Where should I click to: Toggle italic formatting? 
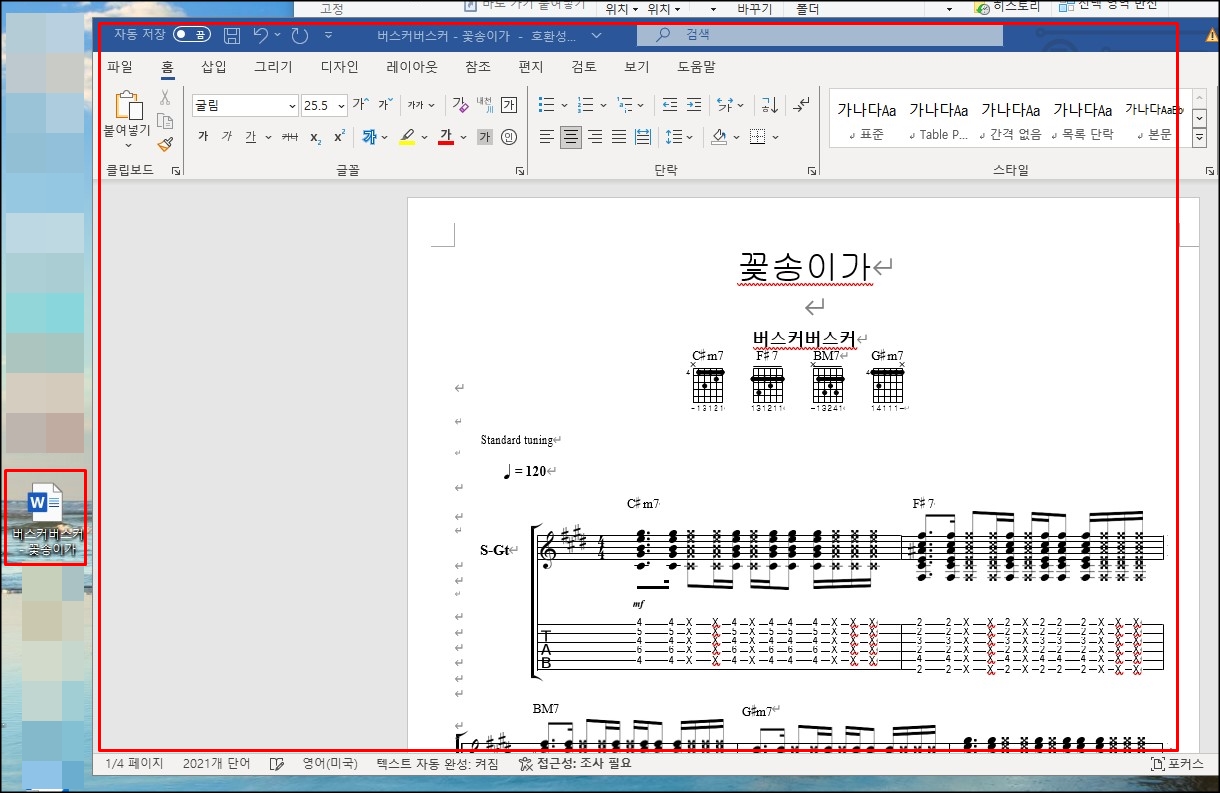tap(227, 137)
